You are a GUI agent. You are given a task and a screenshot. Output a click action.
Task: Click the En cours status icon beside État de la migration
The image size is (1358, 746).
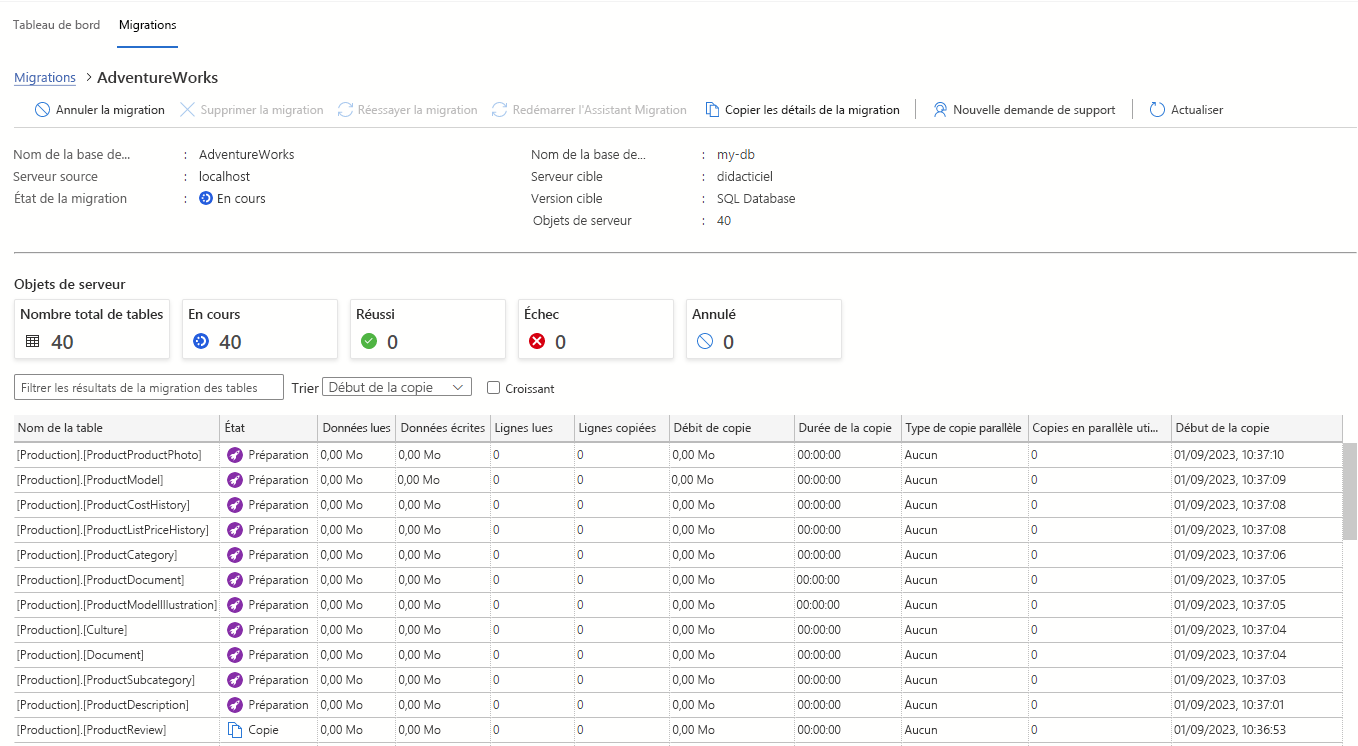point(206,198)
